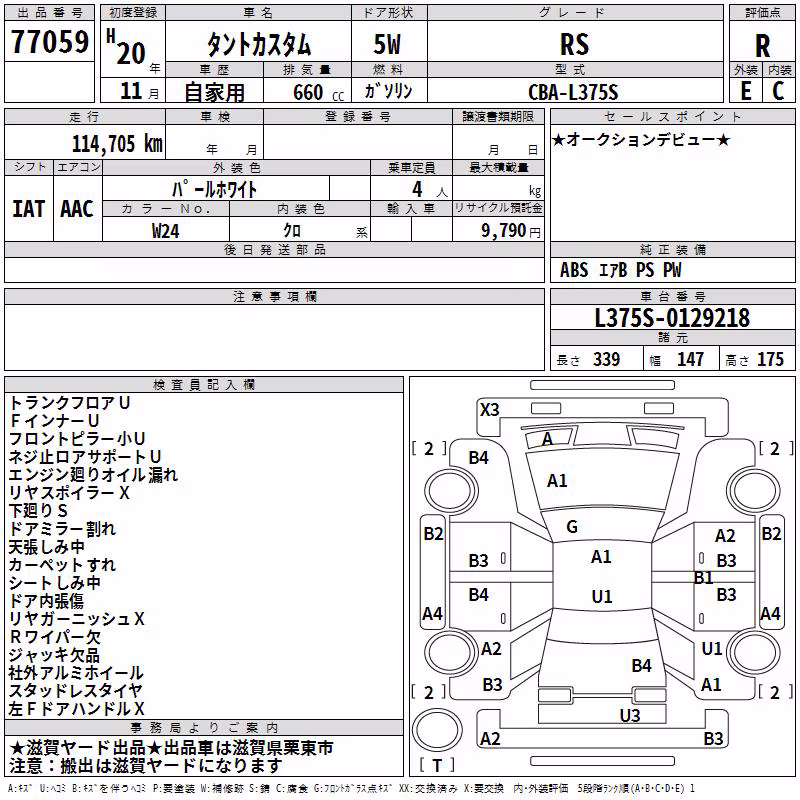Click note ネジ止ロアサポートU
The width and height of the screenshot is (800, 800).
pyautogui.click(x=85, y=457)
